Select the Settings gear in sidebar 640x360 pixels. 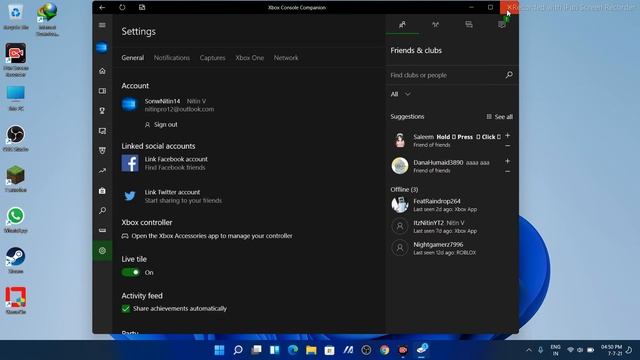point(102,251)
